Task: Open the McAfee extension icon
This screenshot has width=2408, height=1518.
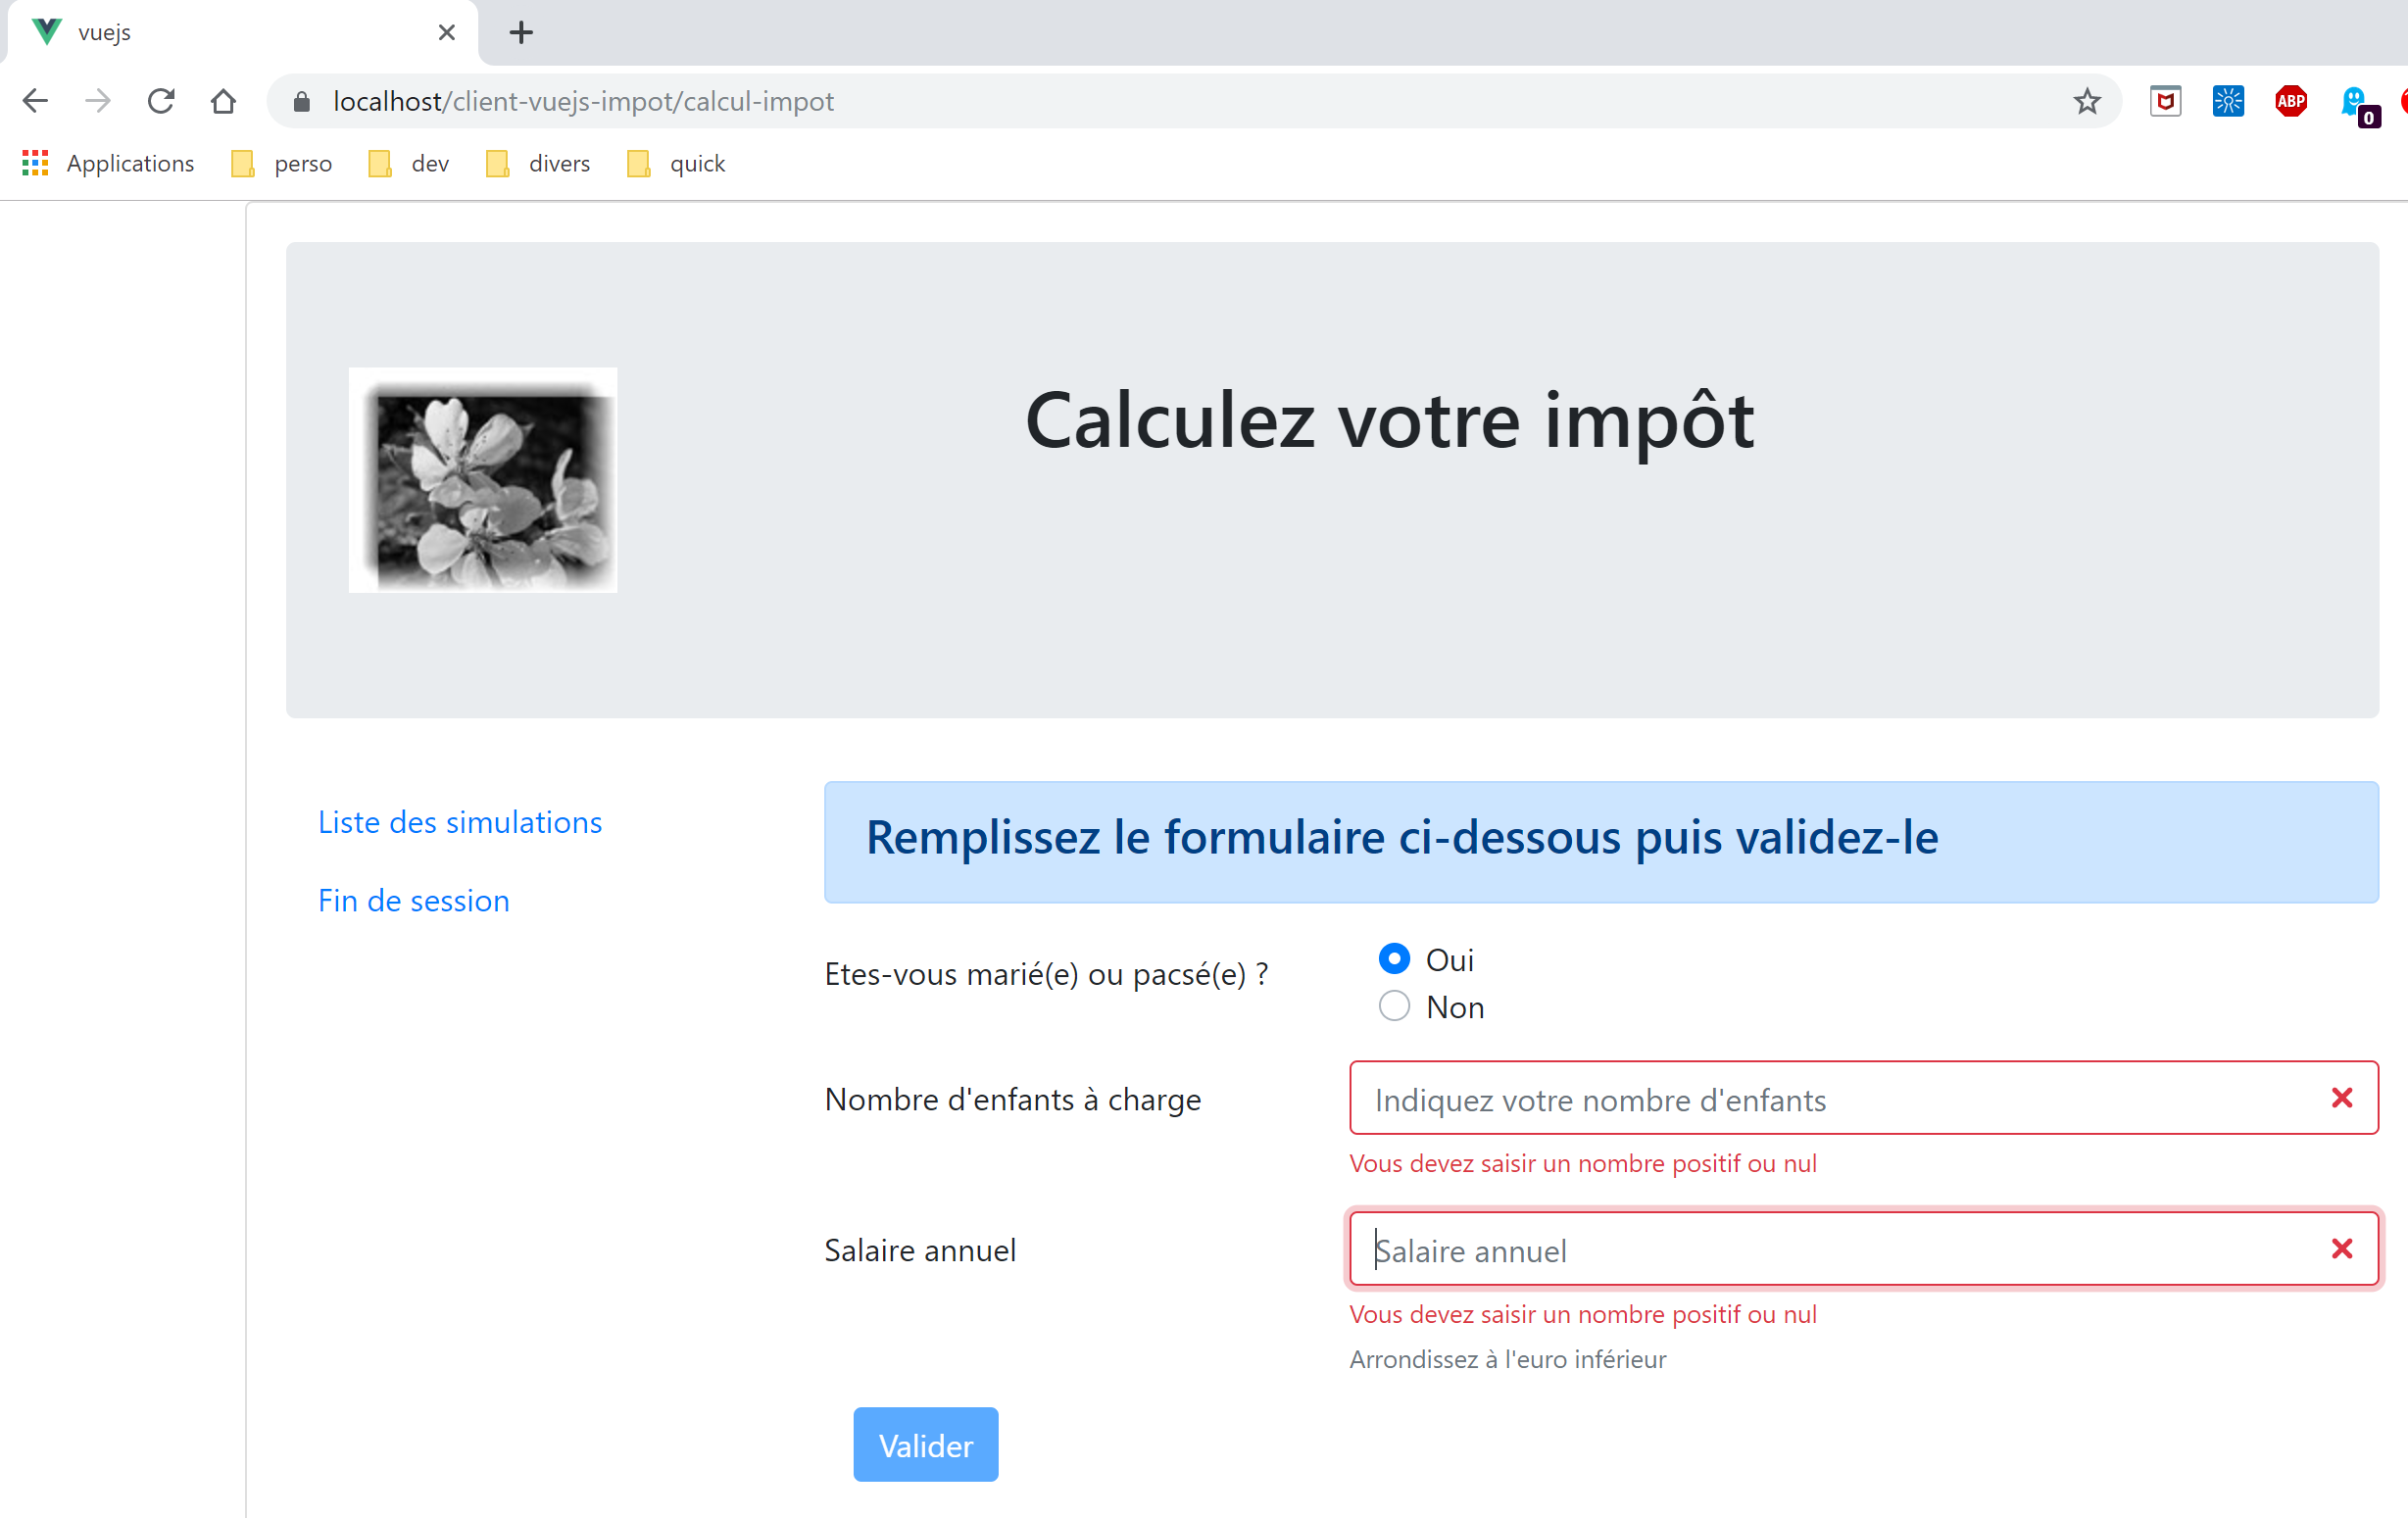Action: [x=2165, y=101]
